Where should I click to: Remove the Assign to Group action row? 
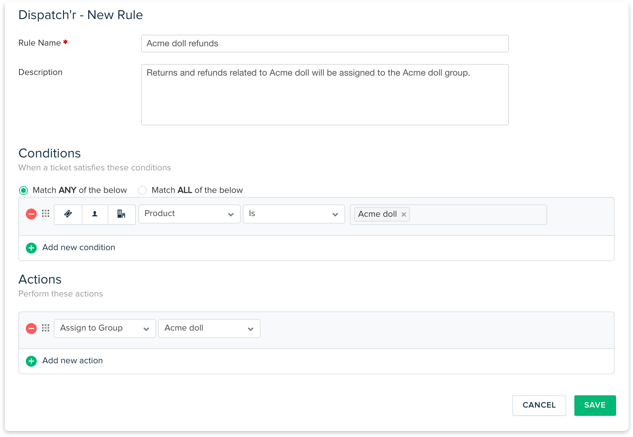pos(31,328)
